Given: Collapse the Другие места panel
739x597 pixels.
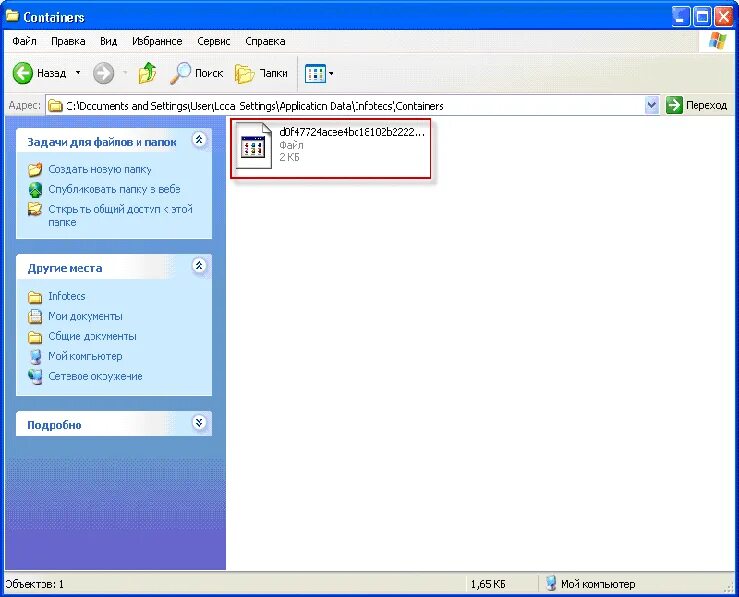Looking at the screenshot, I should pyautogui.click(x=199, y=265).
